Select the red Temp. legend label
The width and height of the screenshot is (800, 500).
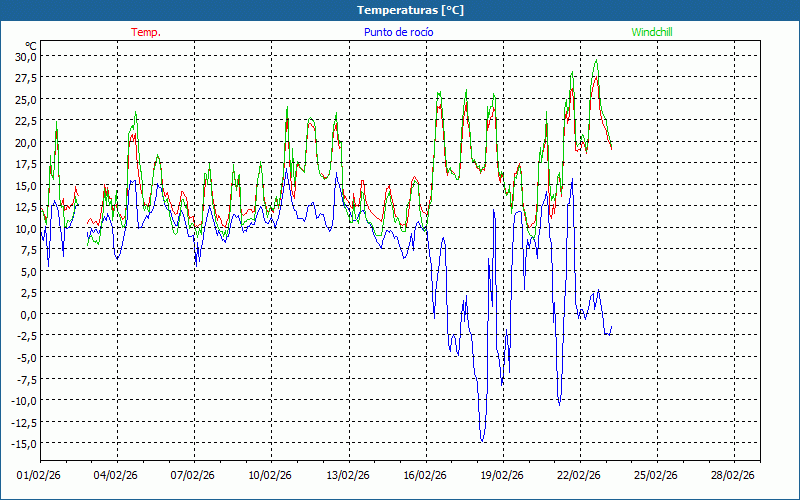click(146, 32)
